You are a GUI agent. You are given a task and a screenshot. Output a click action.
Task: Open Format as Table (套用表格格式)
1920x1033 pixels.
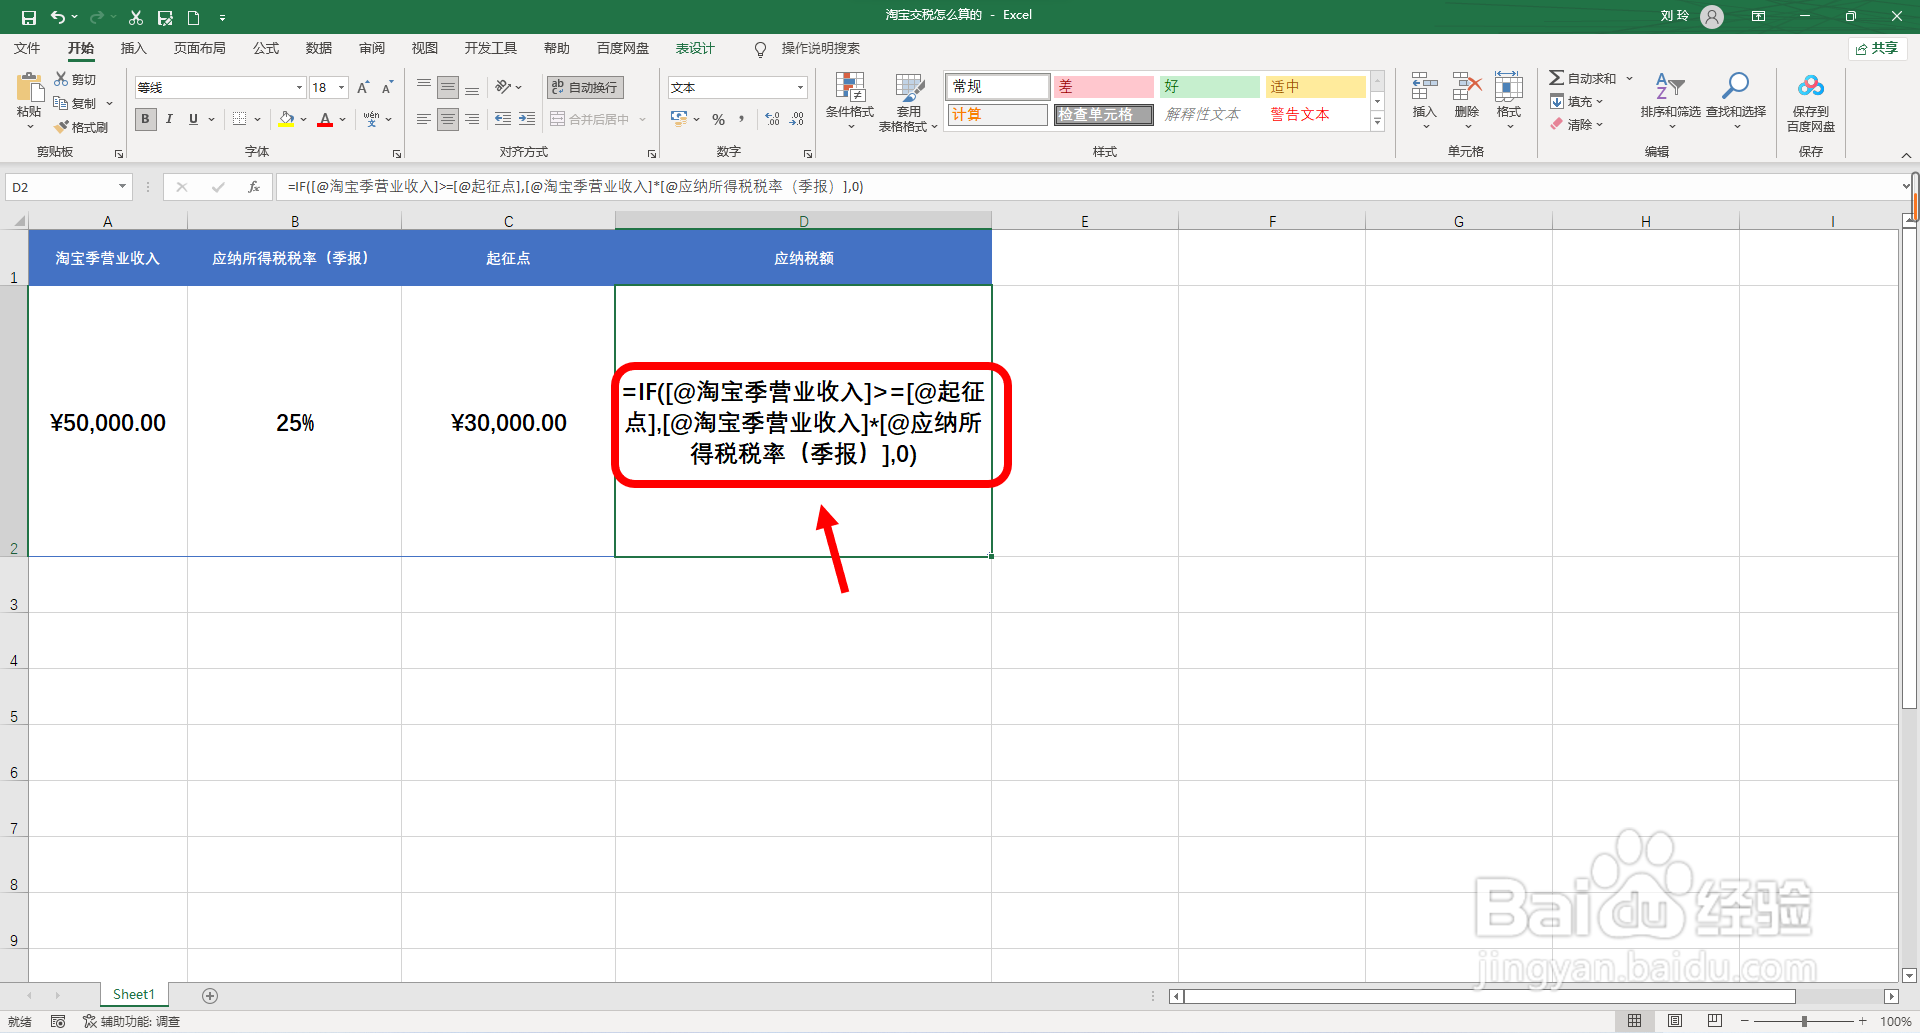point(908,102)
